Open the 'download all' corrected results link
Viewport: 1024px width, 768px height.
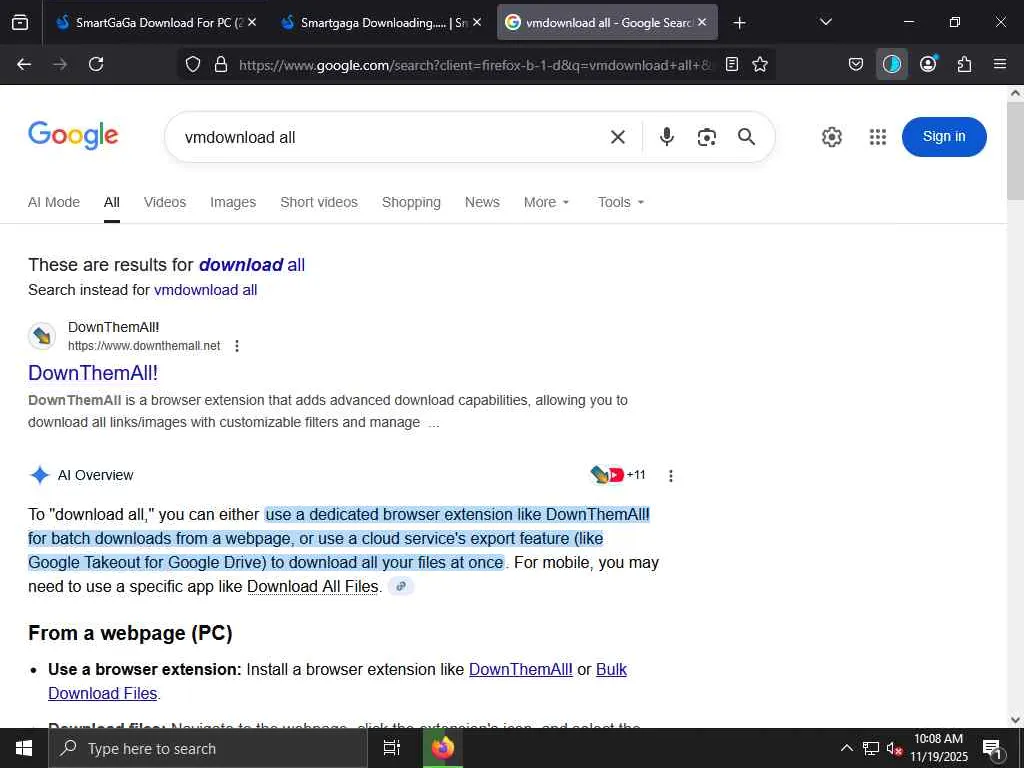point(251,264)
